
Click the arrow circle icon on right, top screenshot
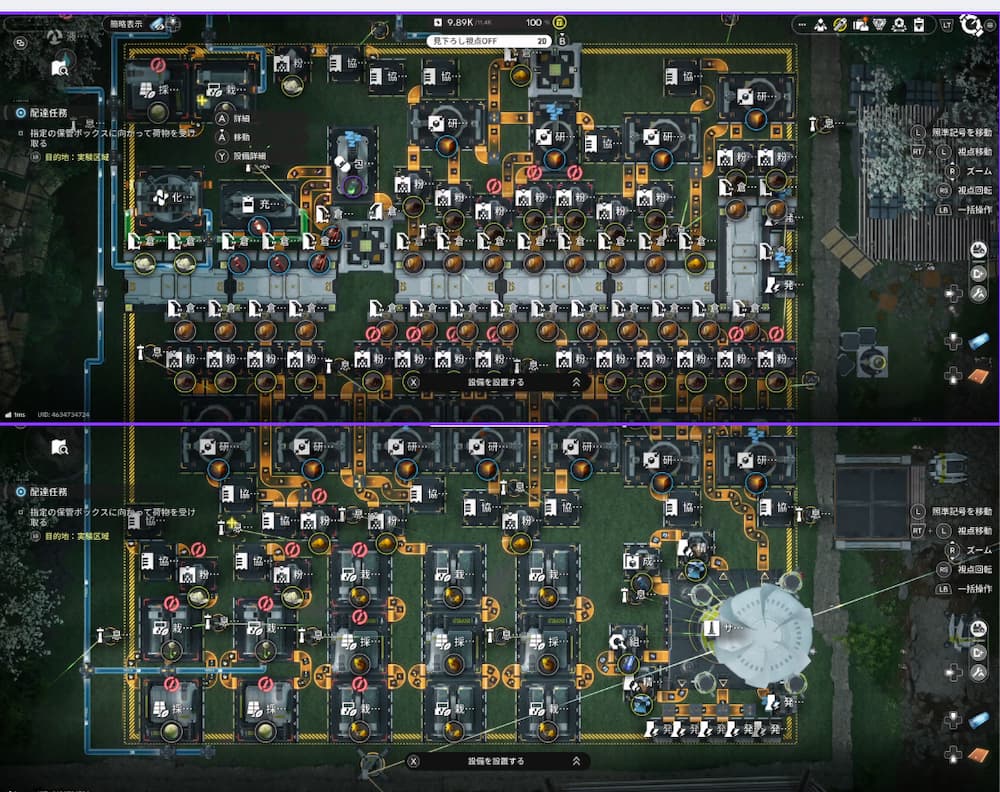[x=978, y=273]
